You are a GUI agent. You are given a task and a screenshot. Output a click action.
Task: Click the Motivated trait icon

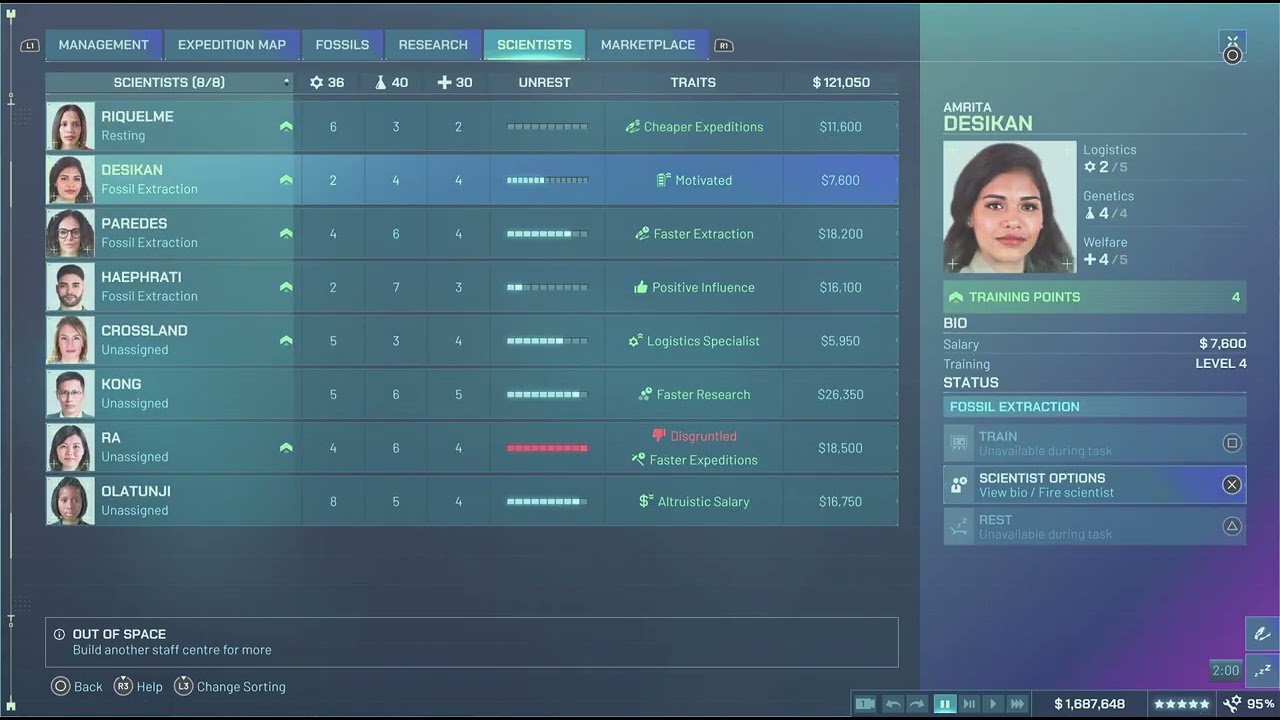click(x=663, y=180)
